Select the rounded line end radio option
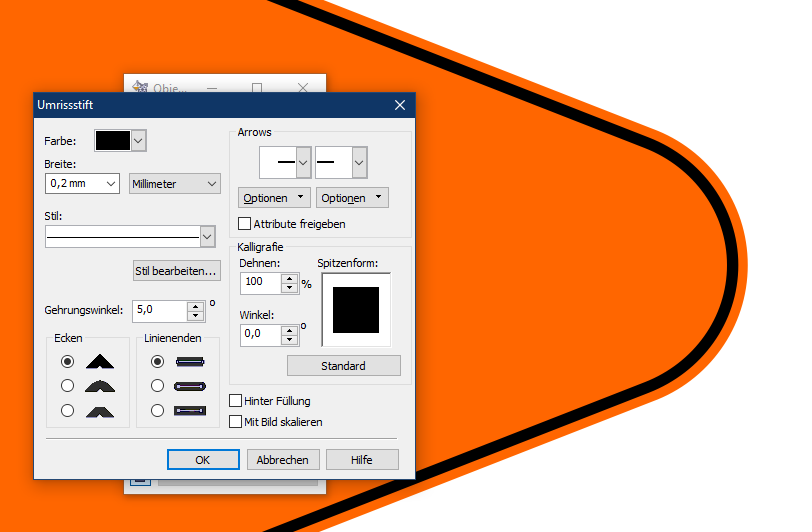The width and height of the screenshot is (812, 532). click(157, 385)
